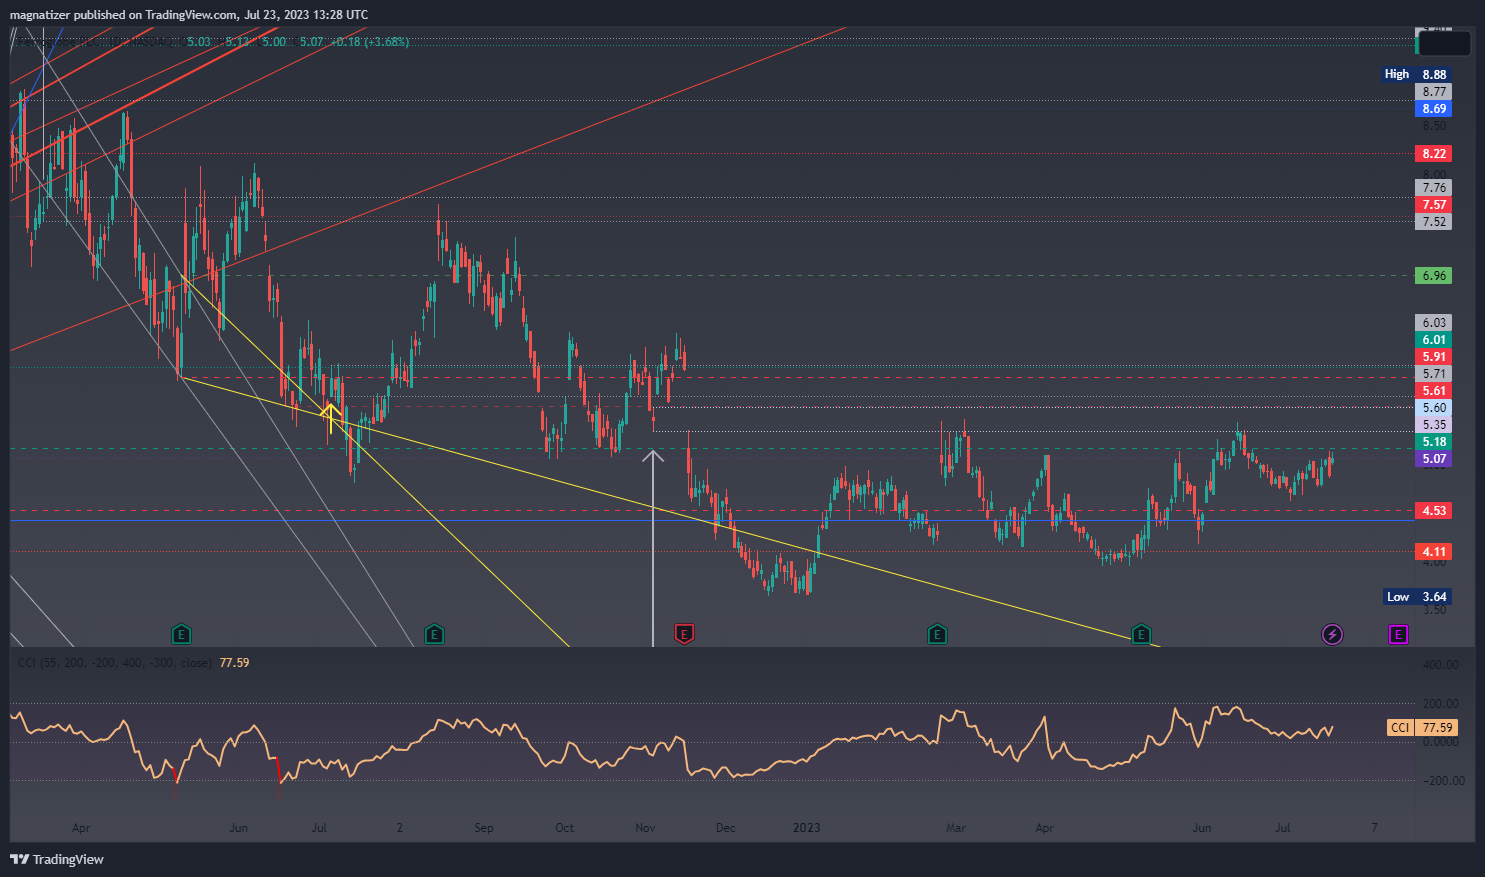Screen dimensions: 1485x877
Task: Click the blue 8.69 price level label
Action: (1433, 109)
